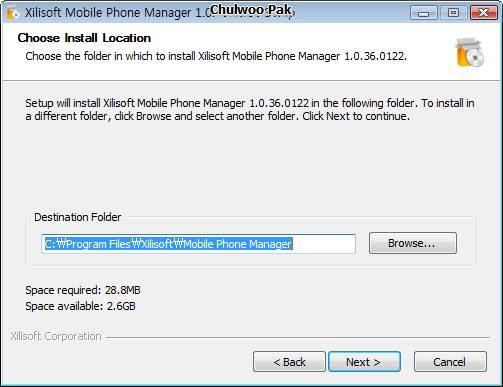
Task: Click the Chulwoo Pak overlay text
Action: pyautogui.click(x=251, y=10)
